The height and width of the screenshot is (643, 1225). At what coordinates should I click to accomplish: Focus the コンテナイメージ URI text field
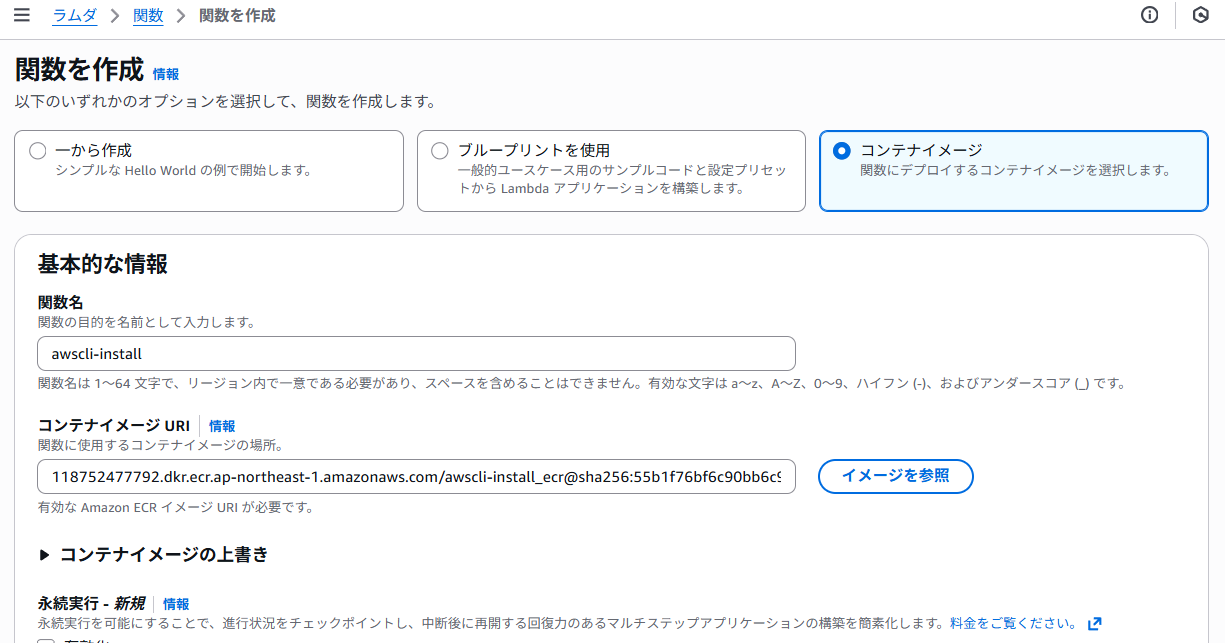pos(416,477)
